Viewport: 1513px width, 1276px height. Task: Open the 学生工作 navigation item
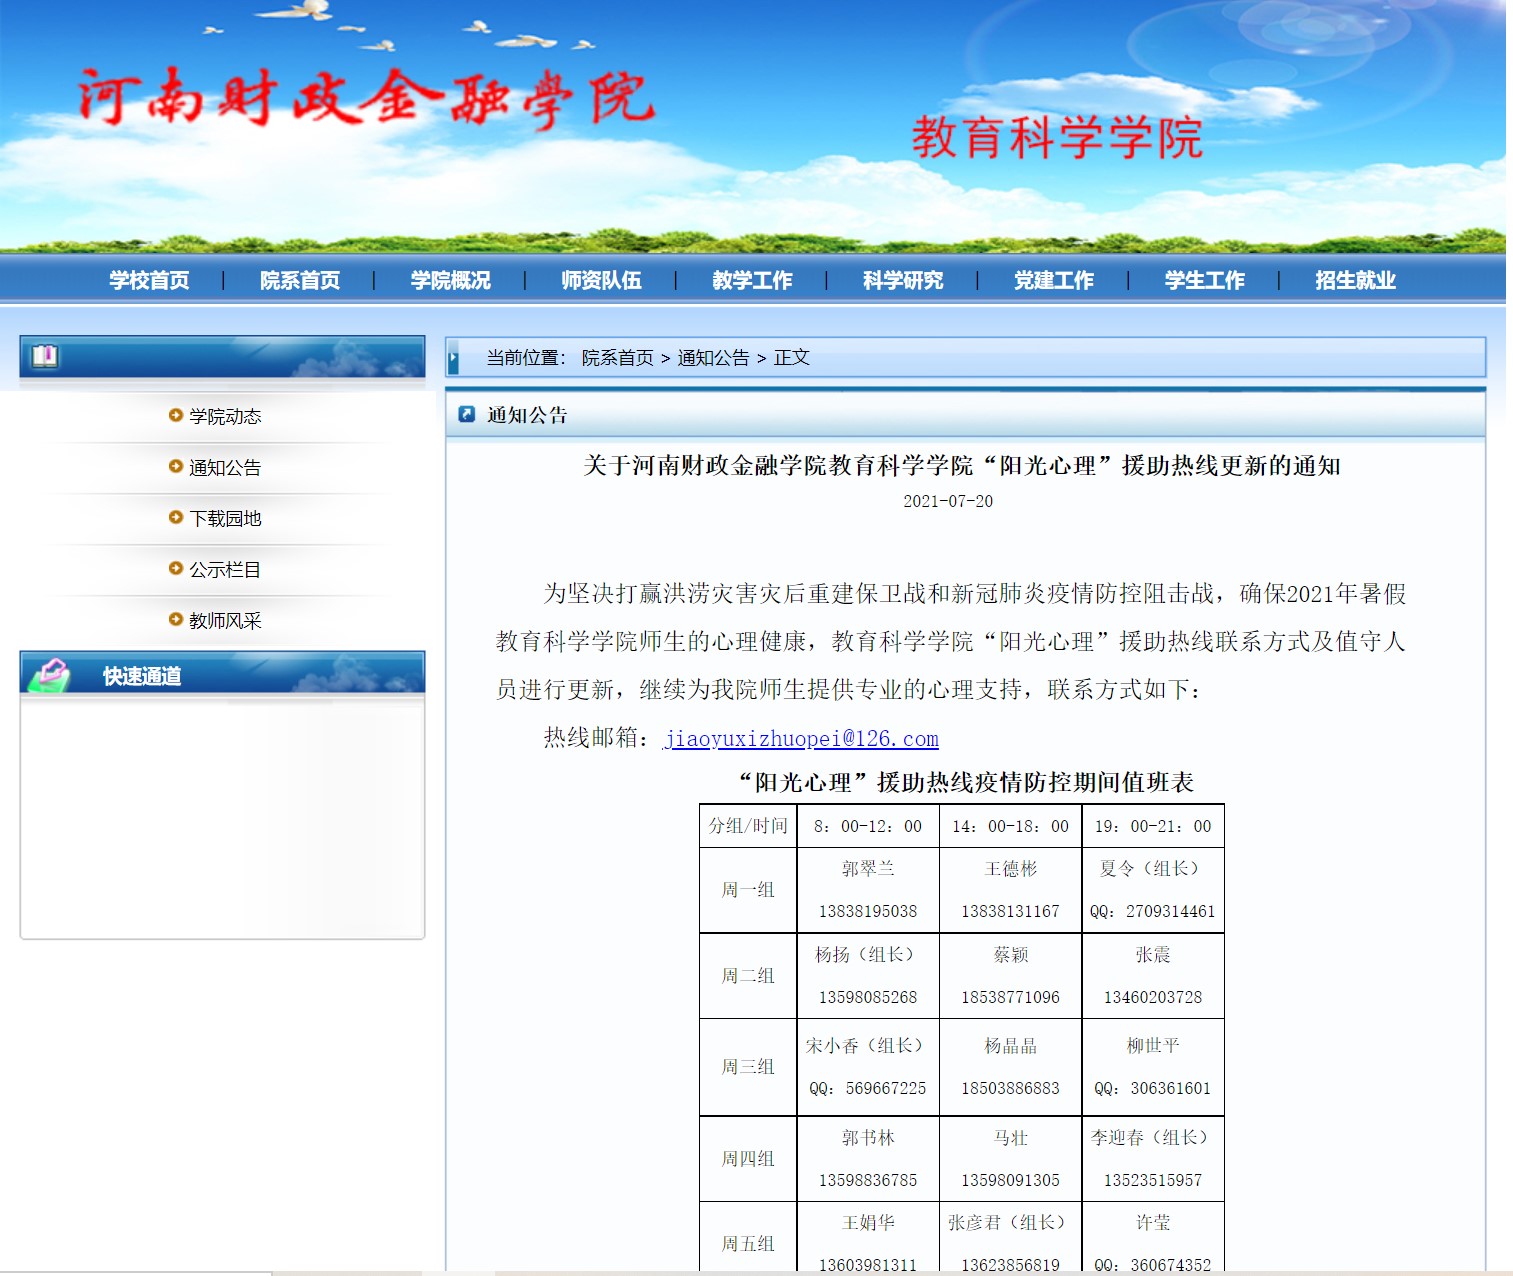[1204, 280]
